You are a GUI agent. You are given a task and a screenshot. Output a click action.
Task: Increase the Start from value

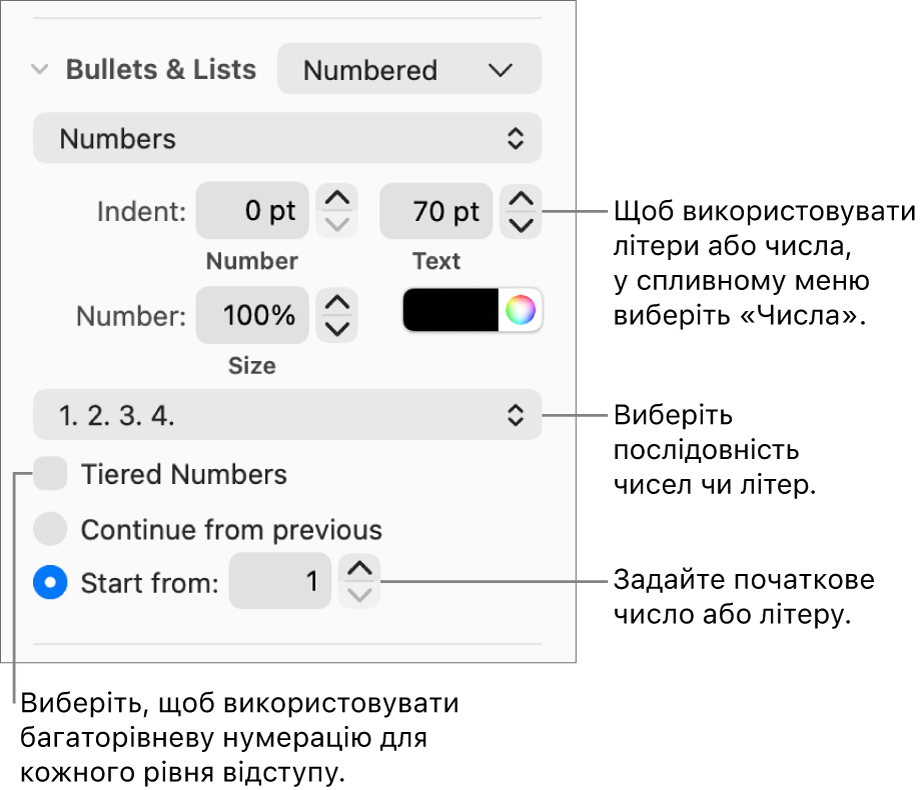360,569
